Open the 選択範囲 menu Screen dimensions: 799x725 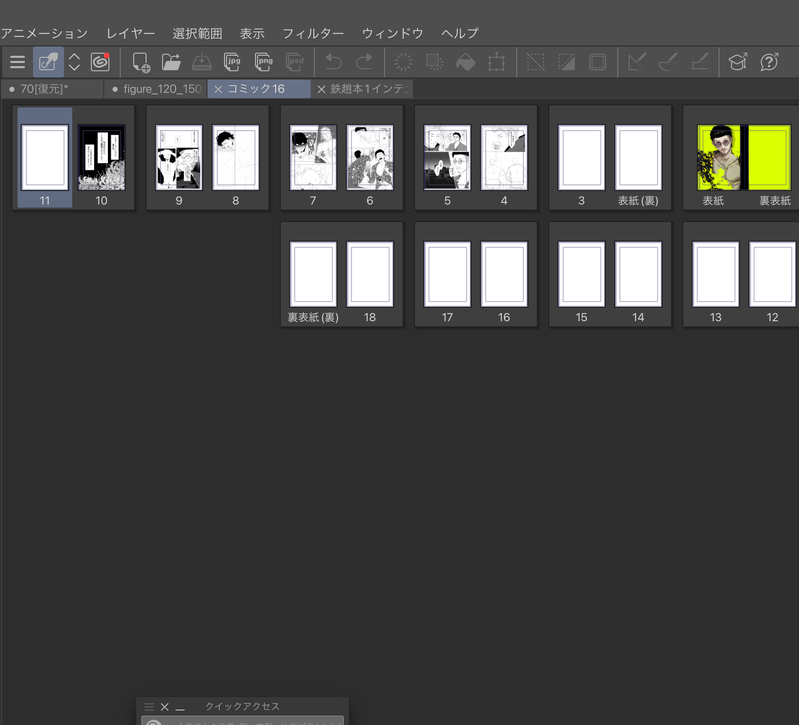coord(197,34)
